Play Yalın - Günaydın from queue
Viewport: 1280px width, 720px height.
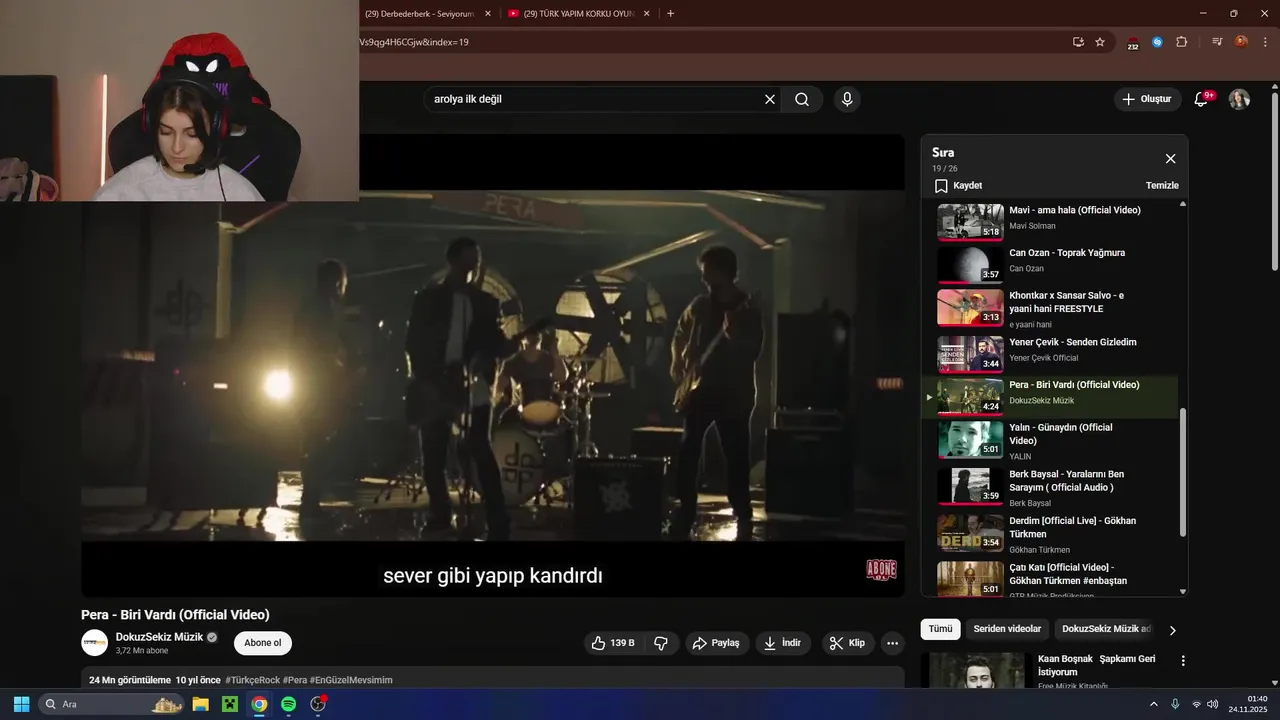[1050, 440]
